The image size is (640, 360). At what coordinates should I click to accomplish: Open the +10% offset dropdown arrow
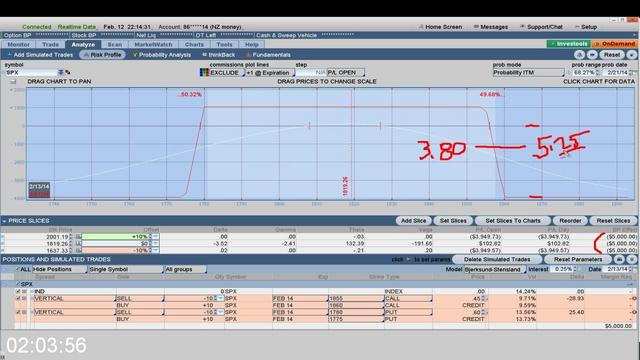pyautogui.click(x=156, y=237)
